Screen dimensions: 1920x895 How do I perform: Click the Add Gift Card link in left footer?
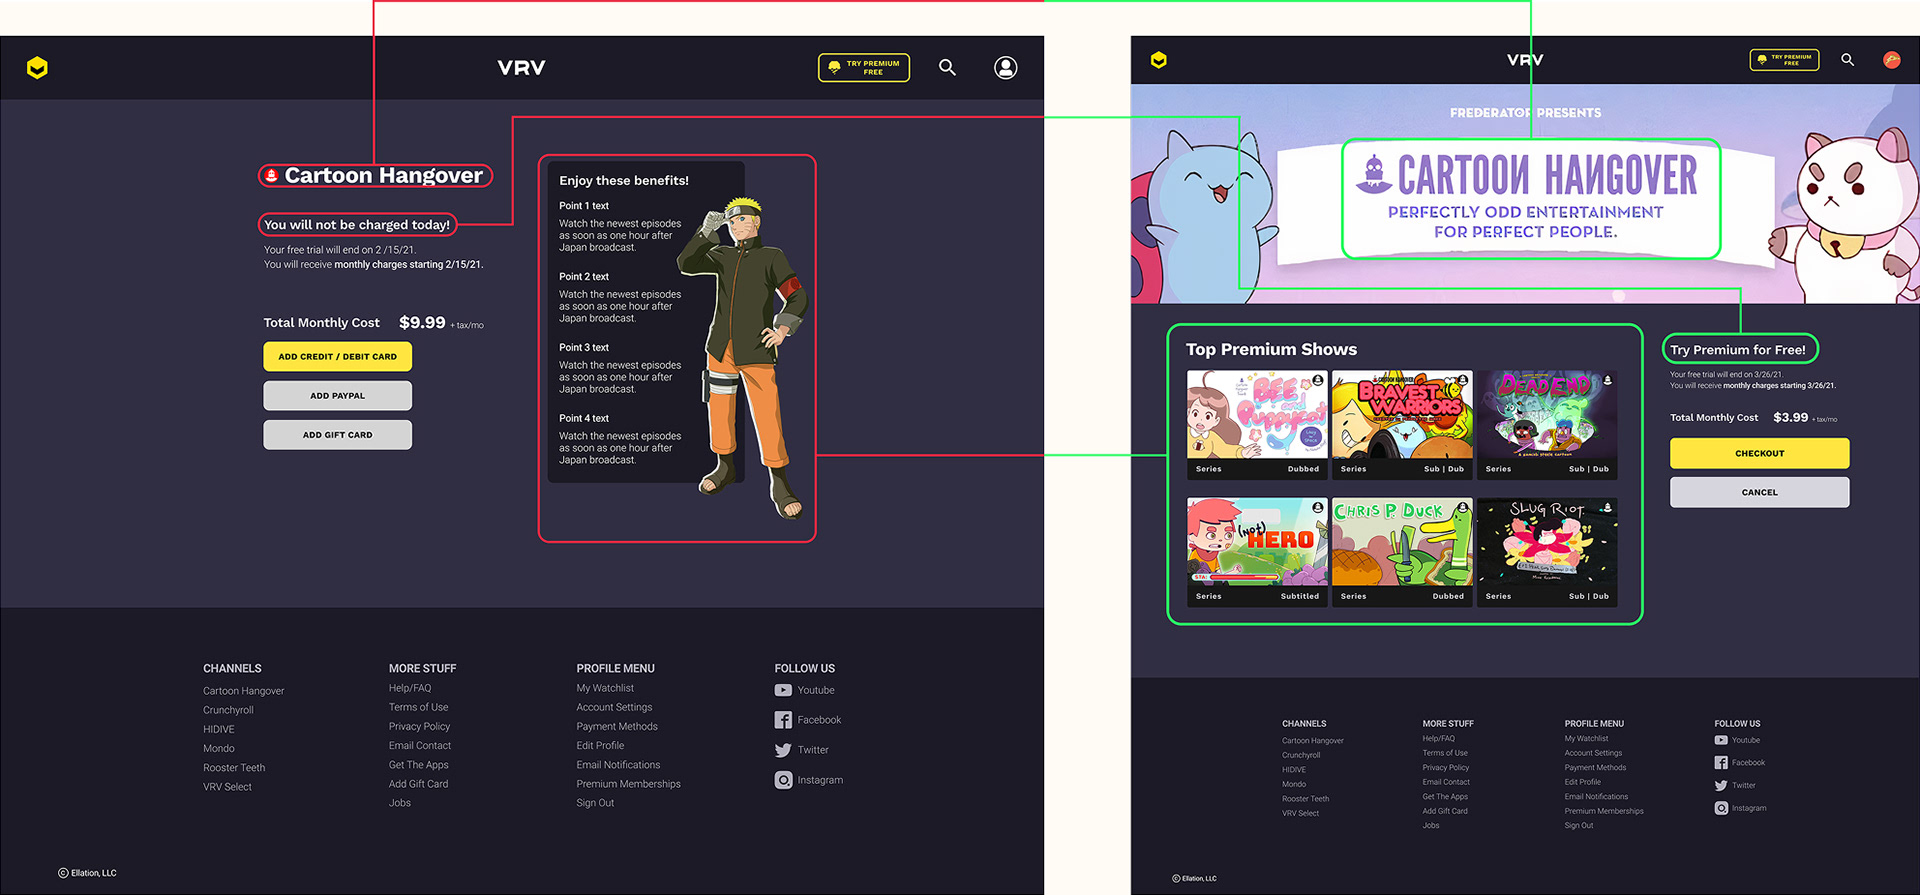point(418,784)
